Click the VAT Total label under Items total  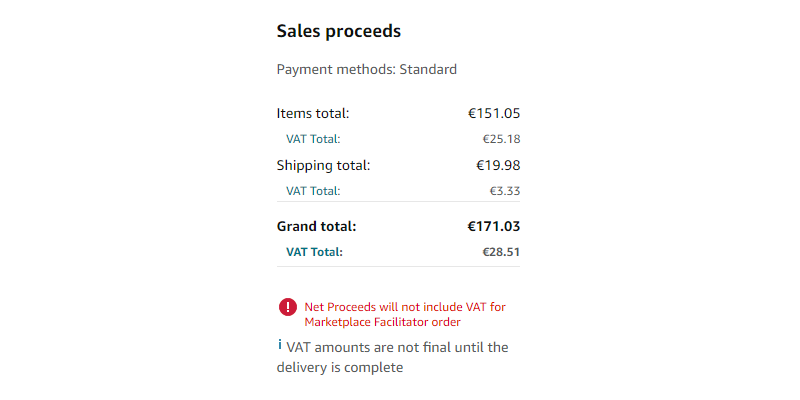[313, 139]
